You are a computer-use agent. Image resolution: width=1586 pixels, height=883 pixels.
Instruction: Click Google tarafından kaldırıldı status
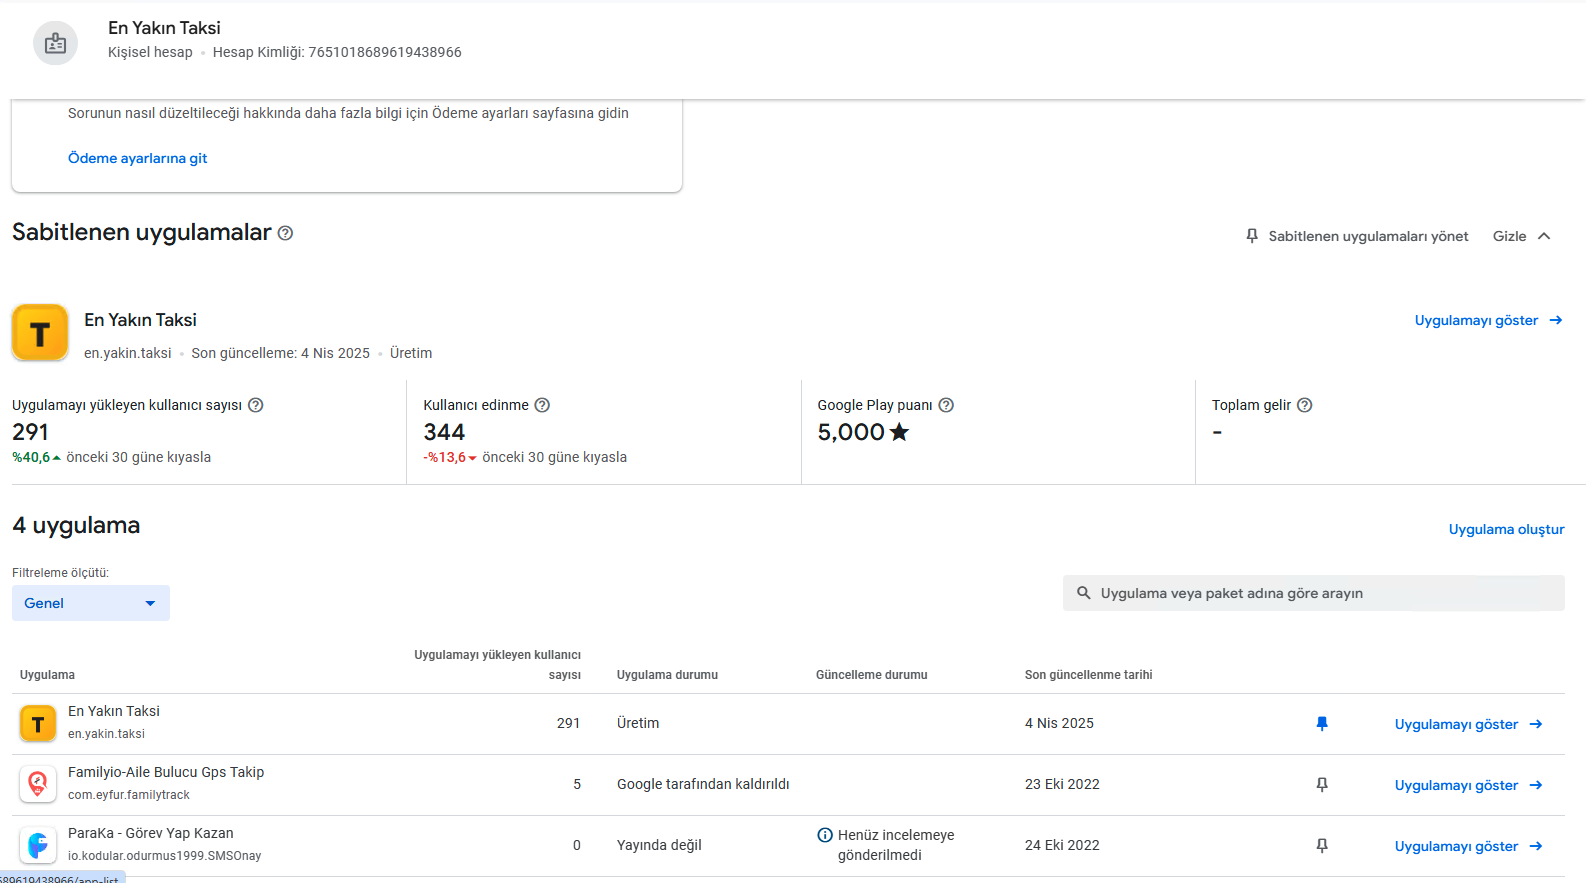point(703,784)
